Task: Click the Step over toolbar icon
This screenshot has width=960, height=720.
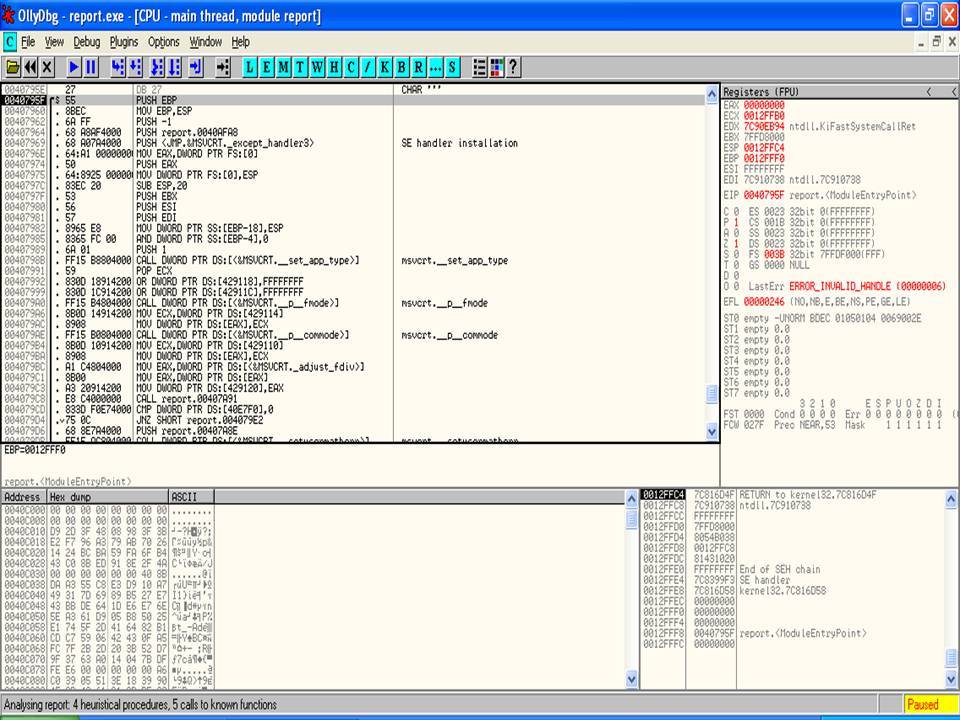Action: tap(135, 67)
